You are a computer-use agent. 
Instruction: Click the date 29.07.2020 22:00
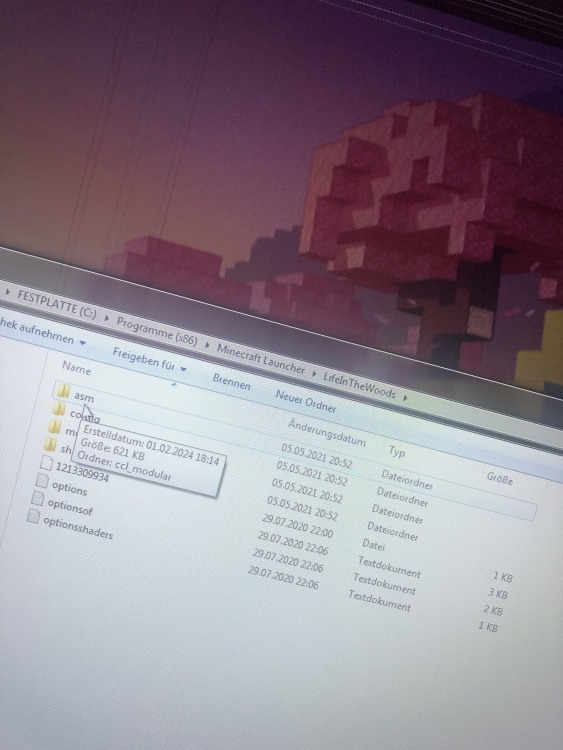pyautogui.click(x=297, y=525)
